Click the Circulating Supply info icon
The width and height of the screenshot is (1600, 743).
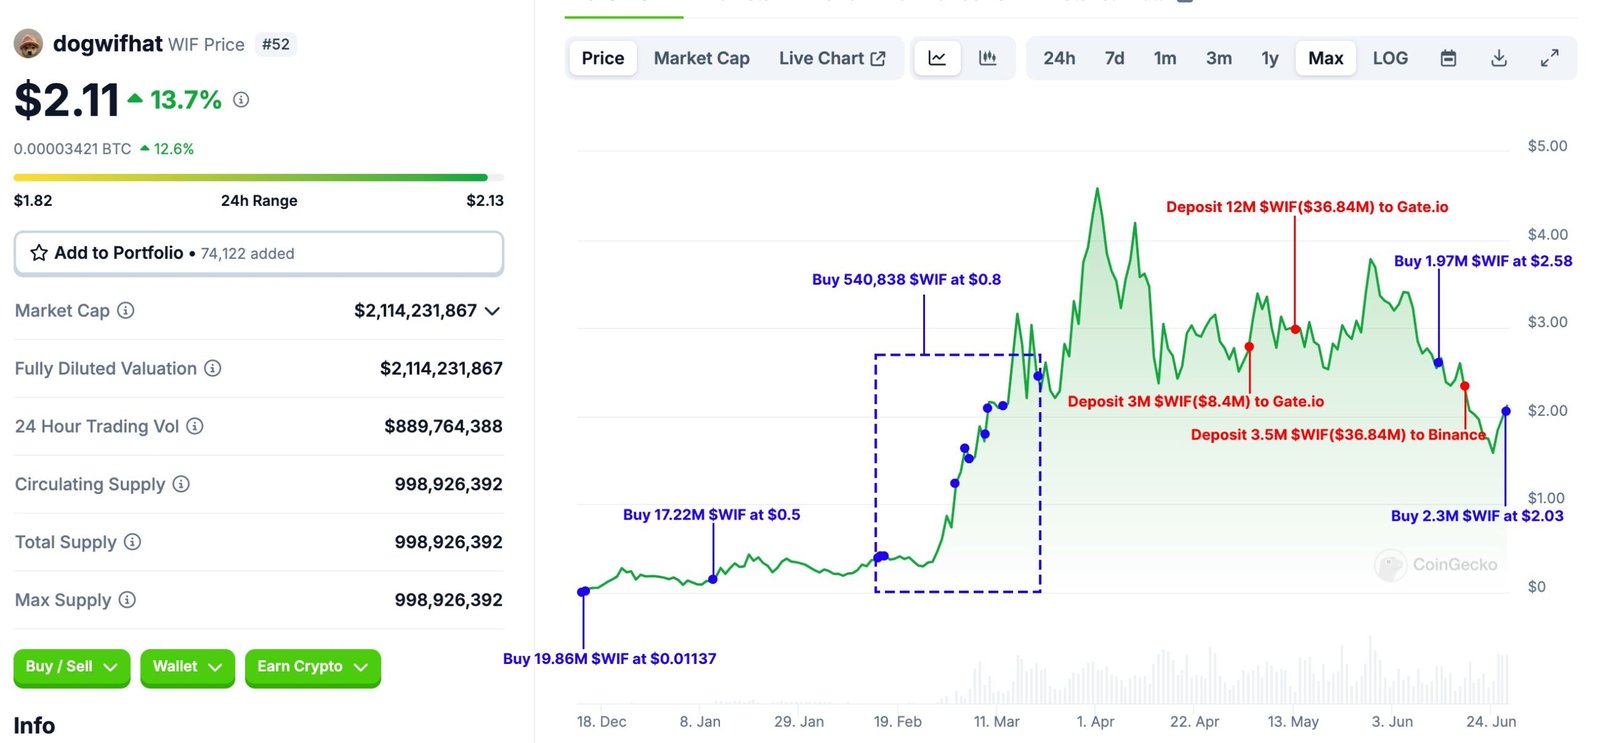(x=181, y=484)
